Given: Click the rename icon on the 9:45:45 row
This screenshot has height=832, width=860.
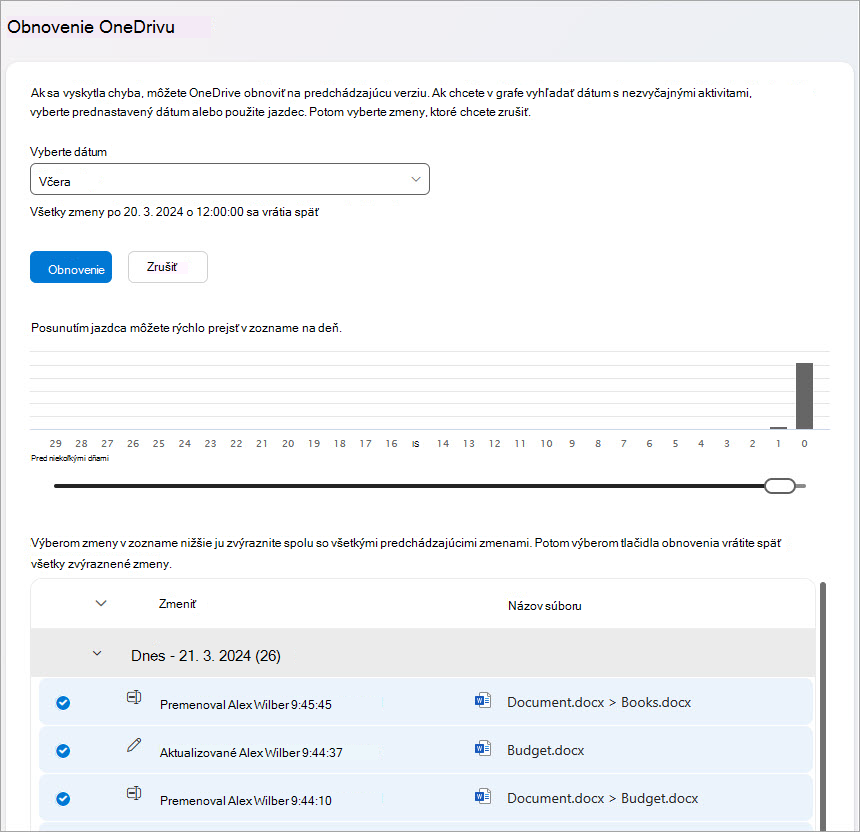Looking at the screenshot, I should click(134, 697).
